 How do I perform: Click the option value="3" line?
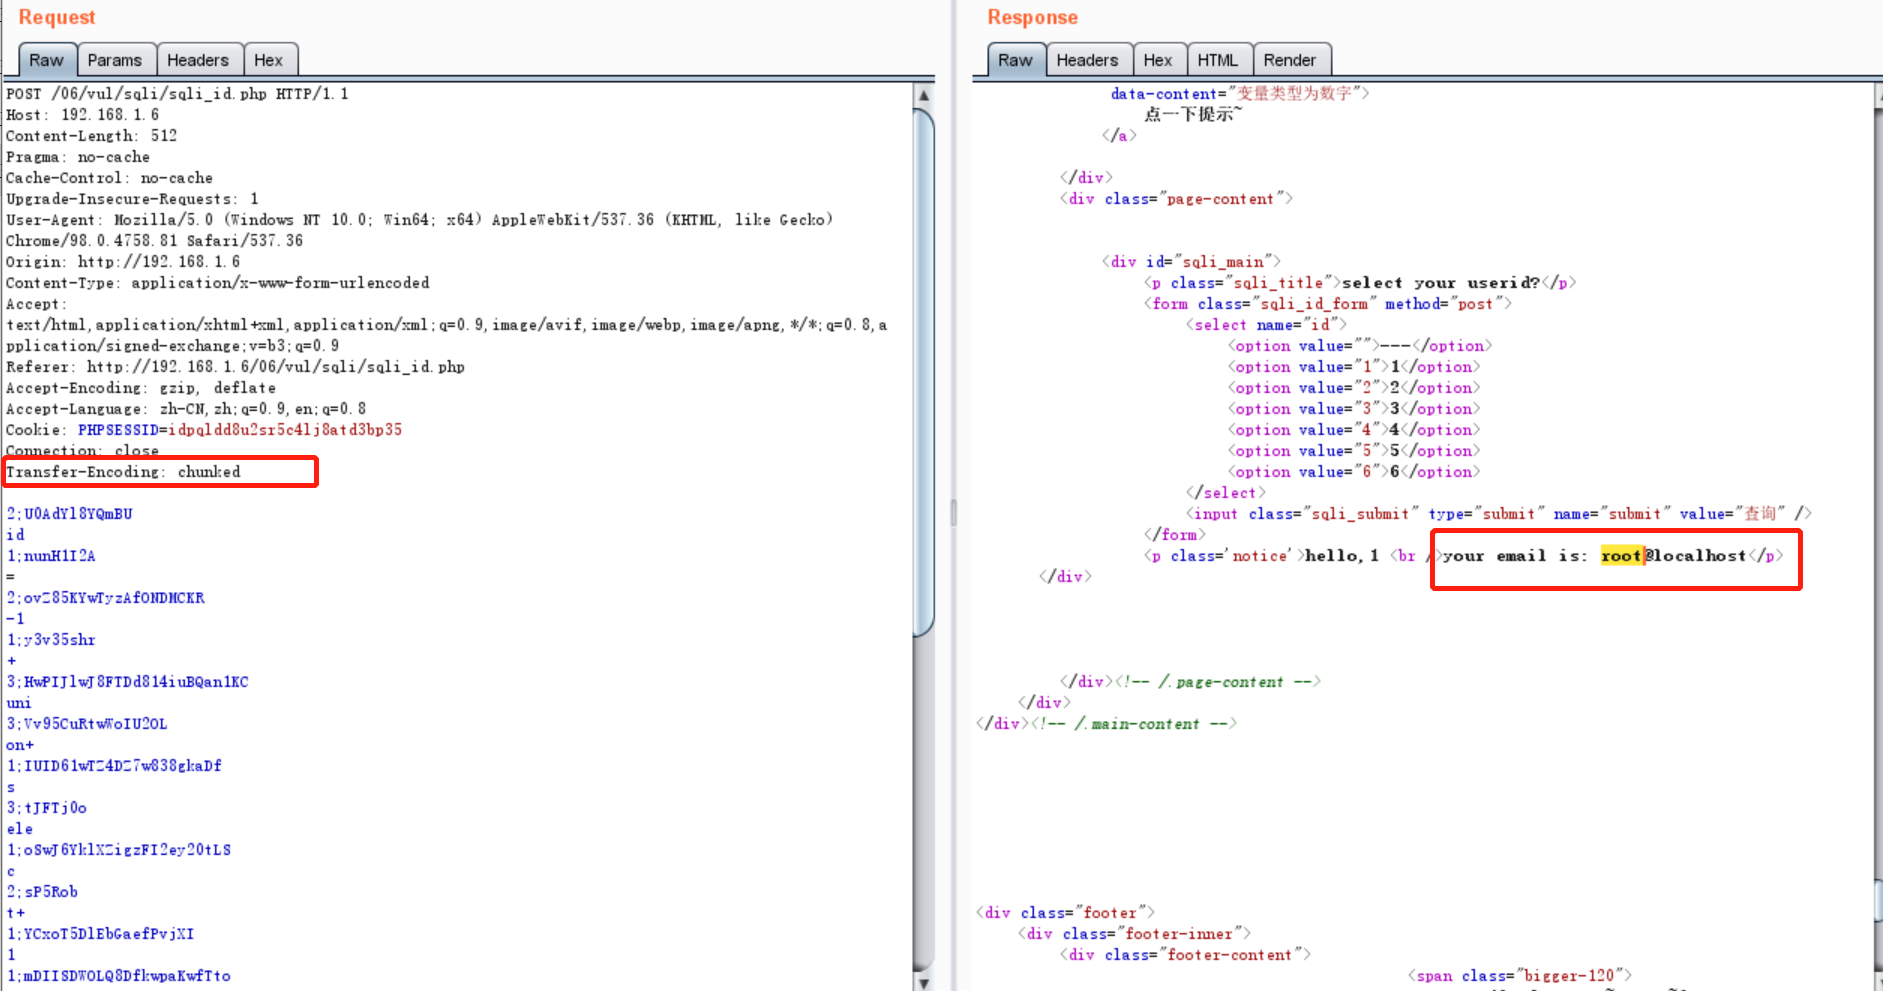coord(1354,409)
